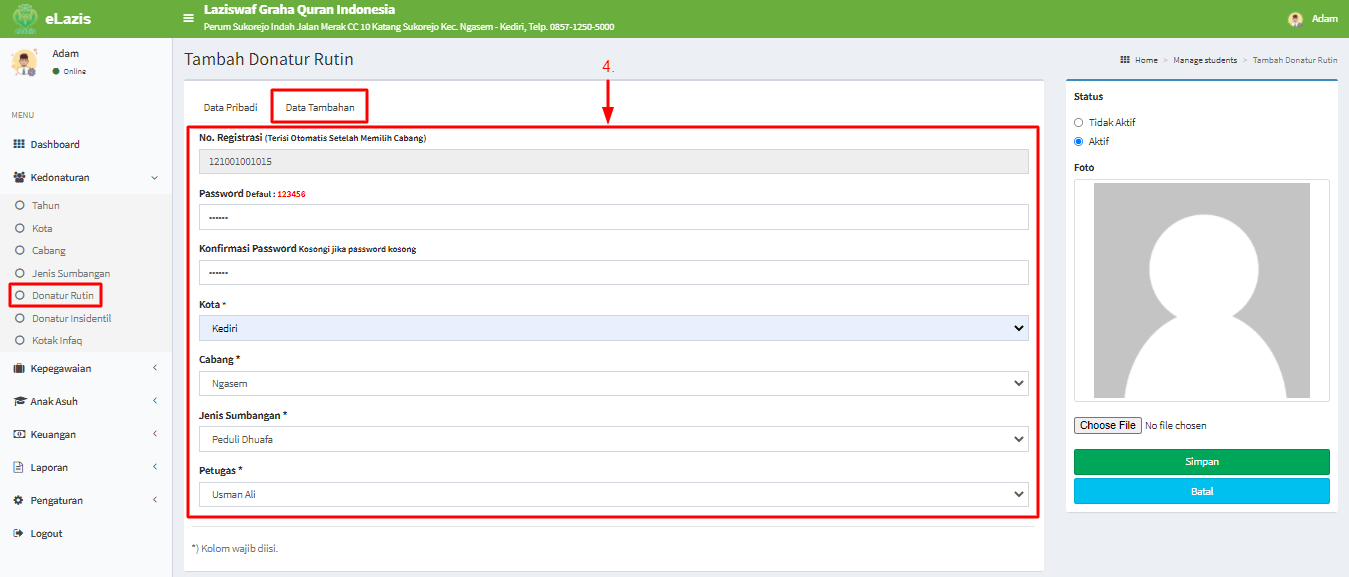Expand the Pengaturan menu chevron
1349x577 pixels.
tap(155, 500)
